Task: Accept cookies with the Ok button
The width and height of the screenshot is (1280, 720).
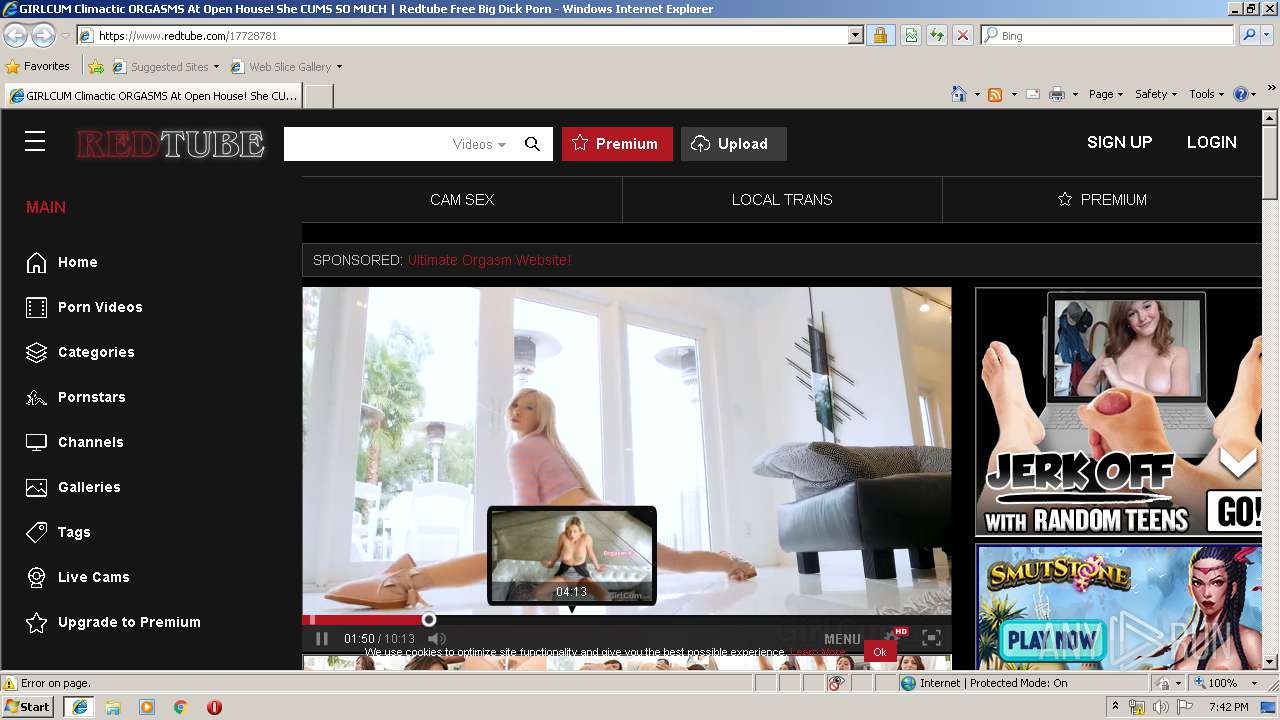Action: (x=880, y=652)
